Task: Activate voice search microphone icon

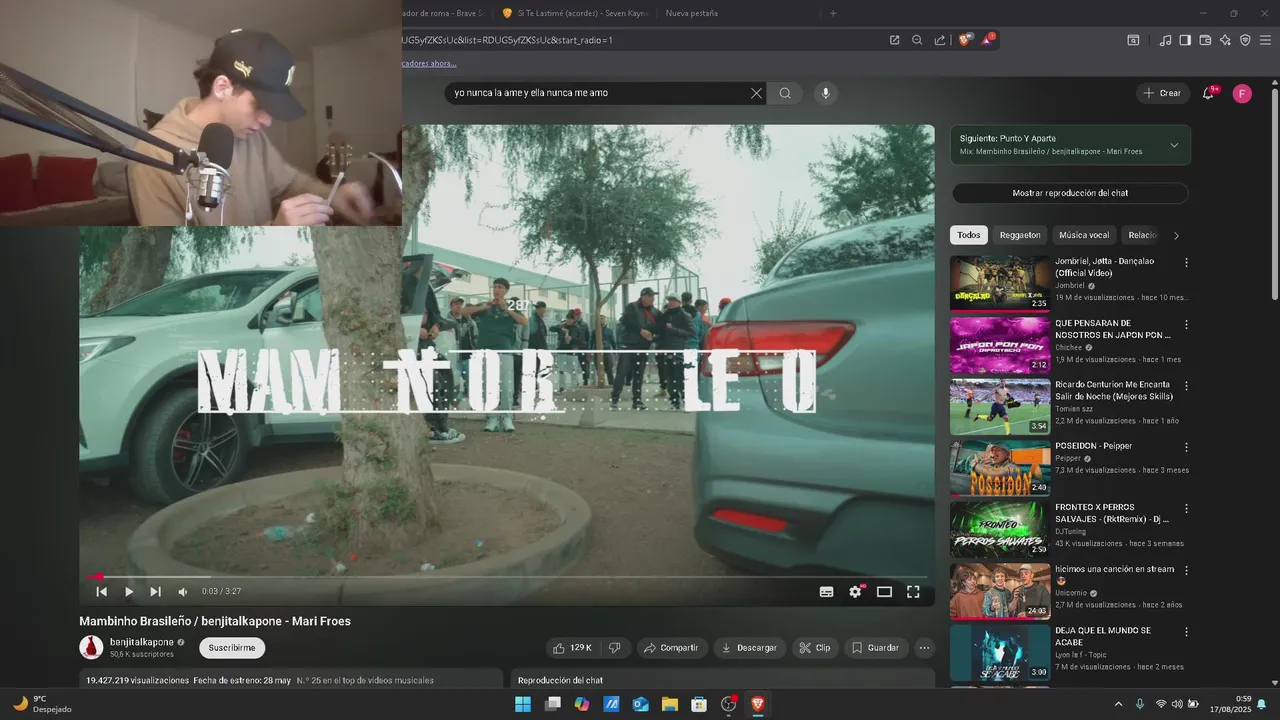Action: pyautogui.click(x=825, y=93)
